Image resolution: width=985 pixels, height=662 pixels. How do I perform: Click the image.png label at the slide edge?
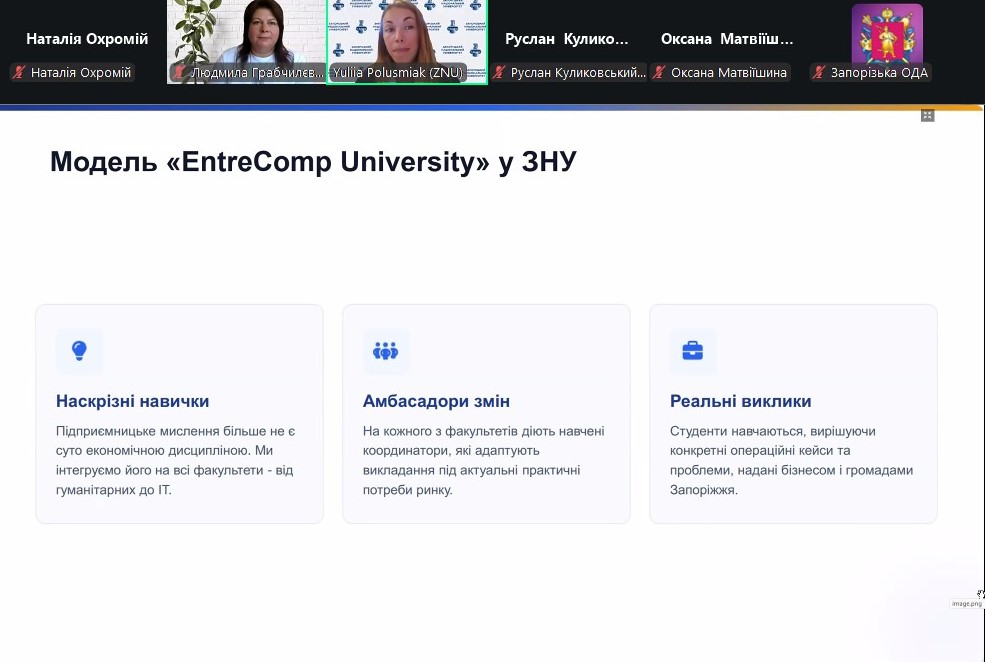pos(966,604)
